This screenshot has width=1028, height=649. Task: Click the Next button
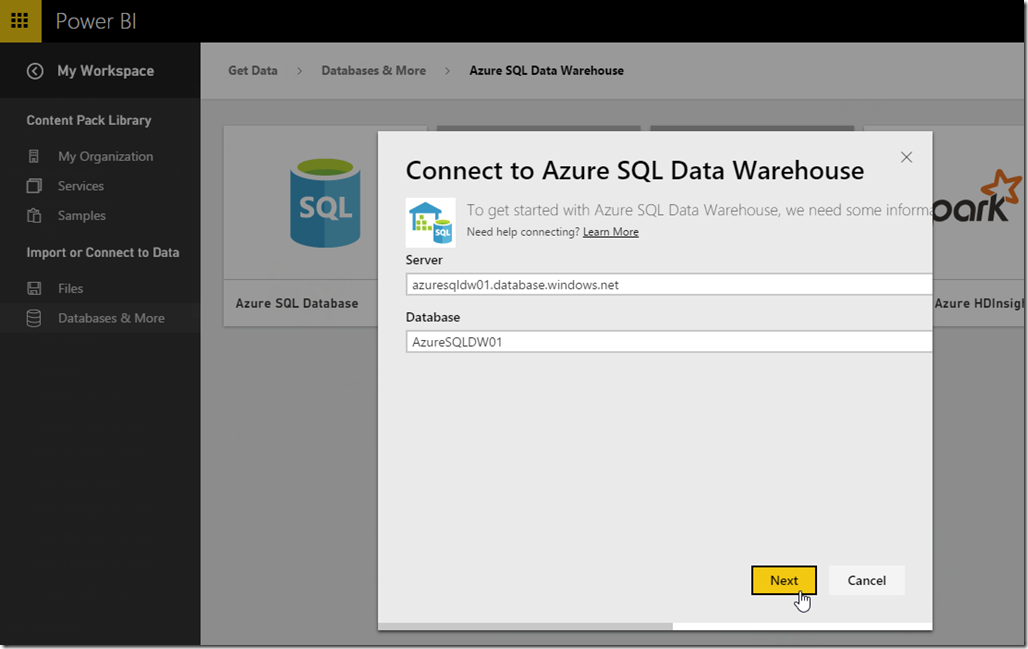783,580
